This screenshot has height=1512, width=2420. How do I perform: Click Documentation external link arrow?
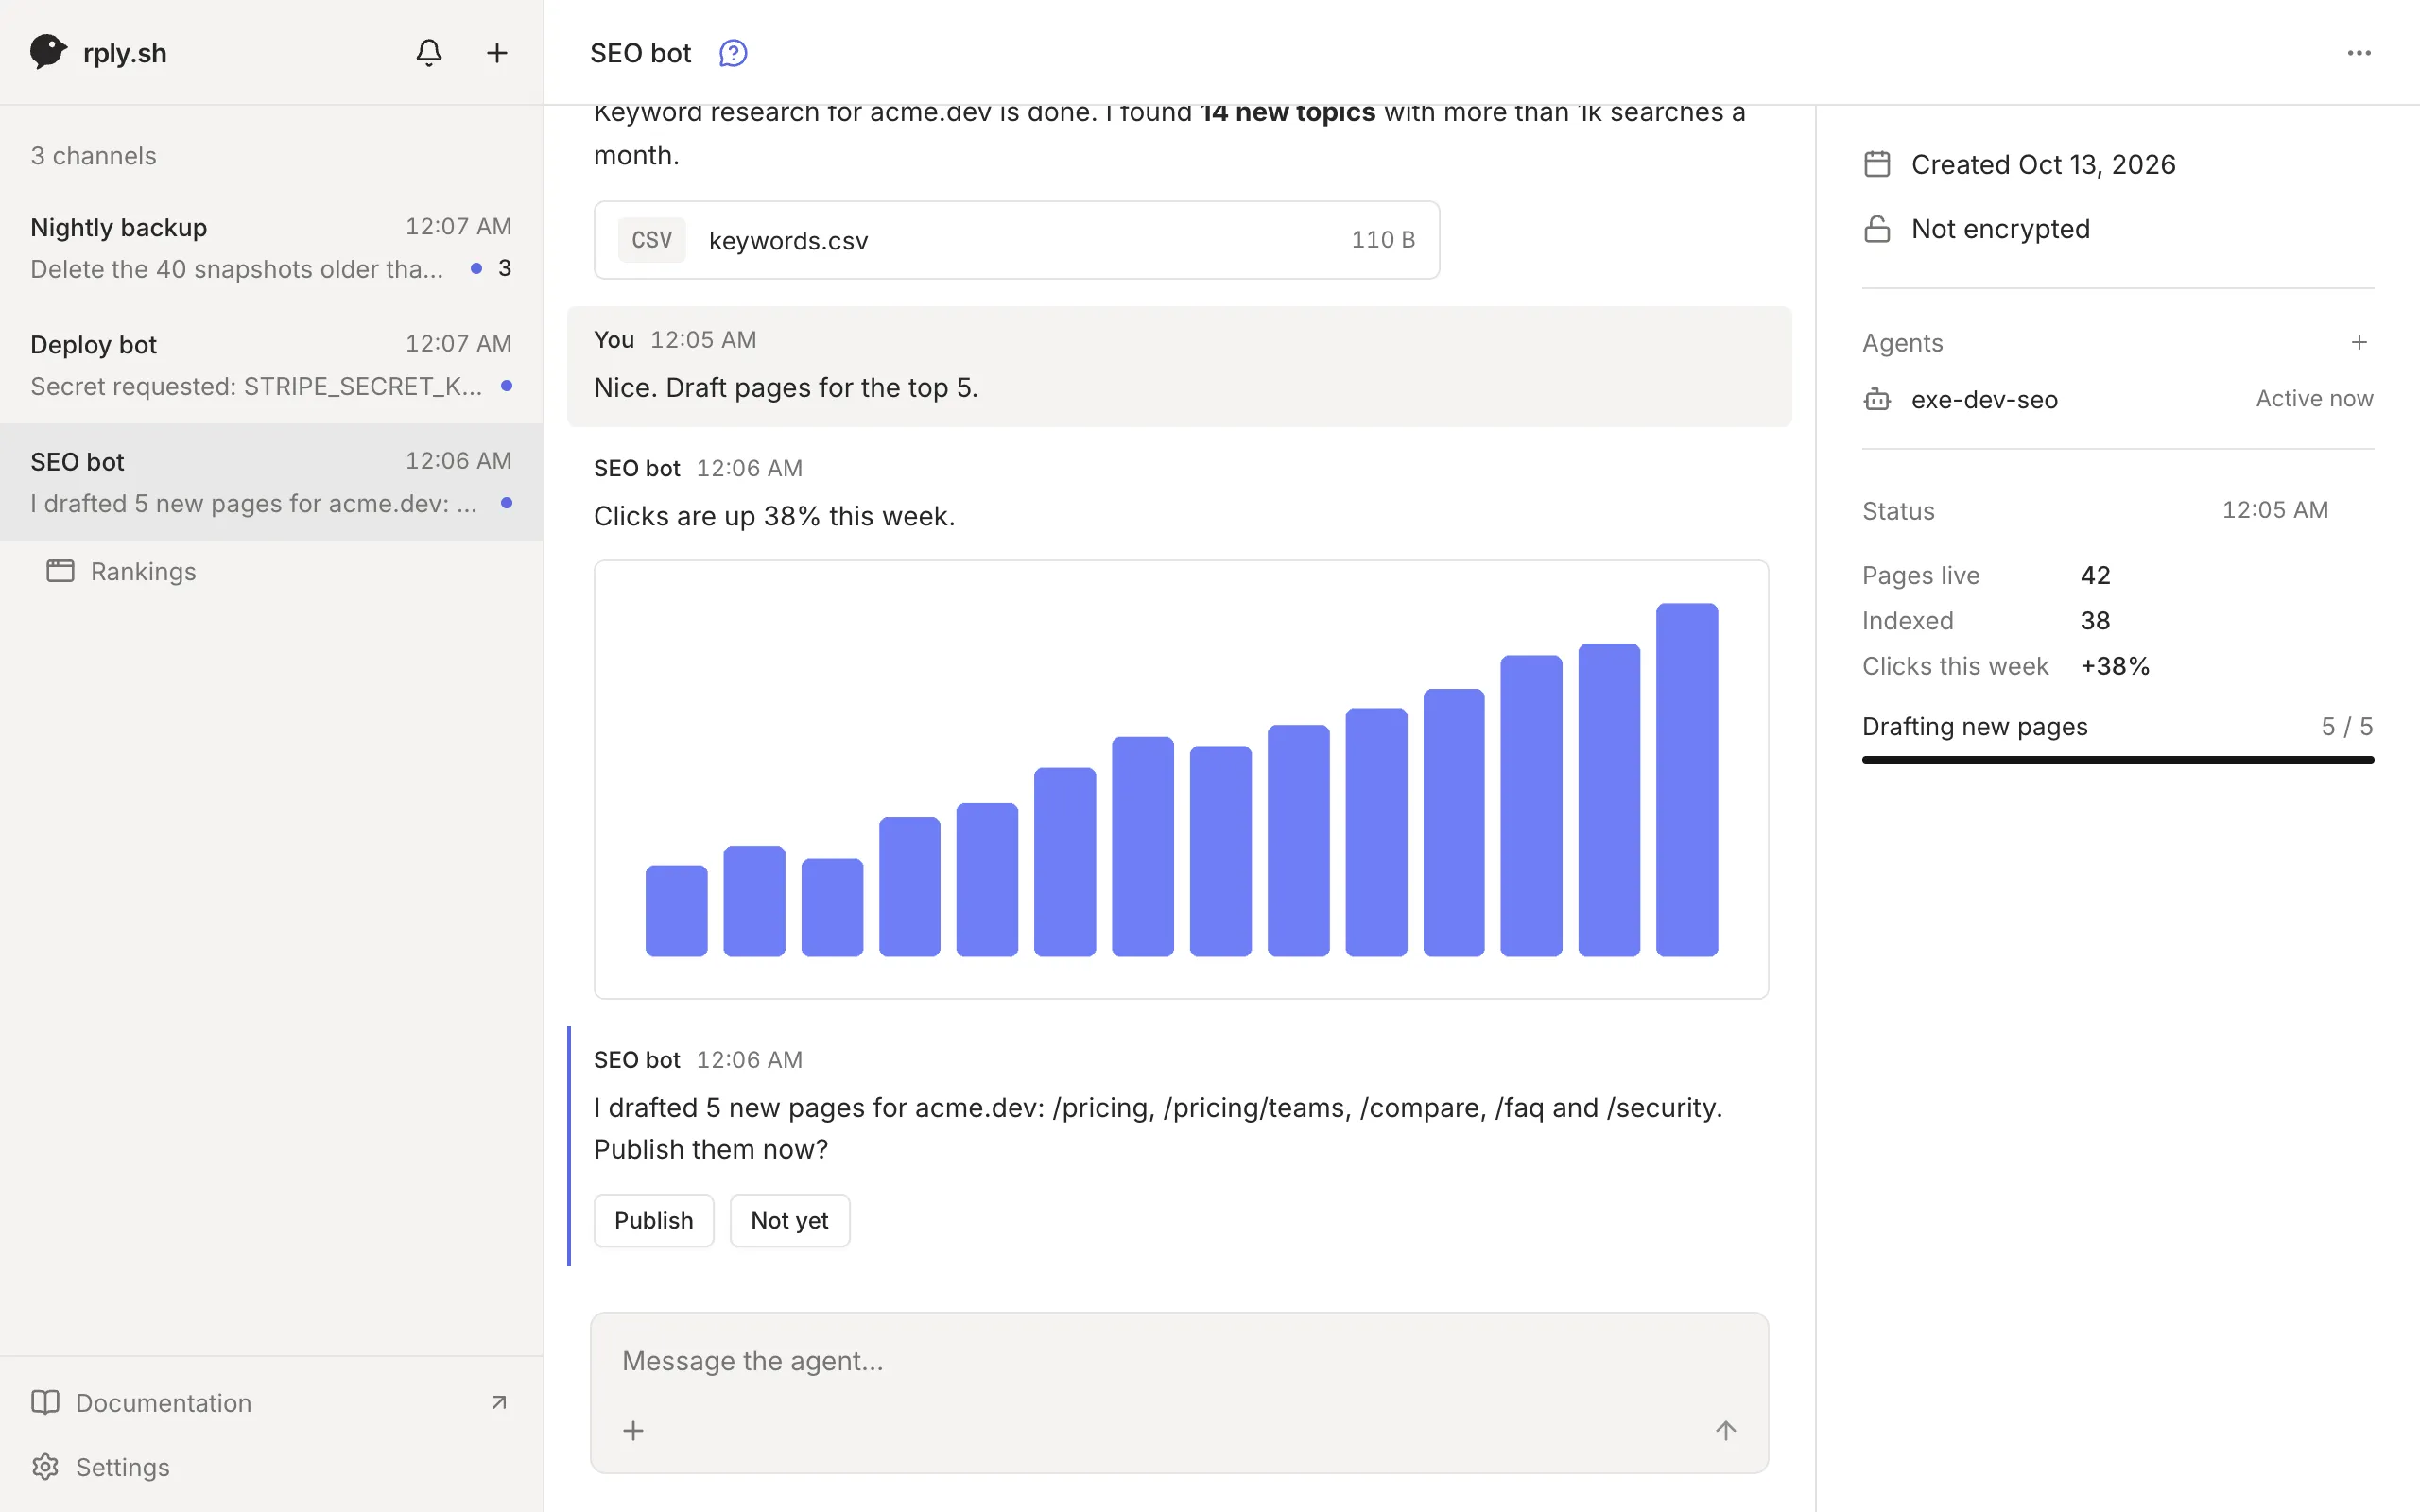tap(499, 1402)
